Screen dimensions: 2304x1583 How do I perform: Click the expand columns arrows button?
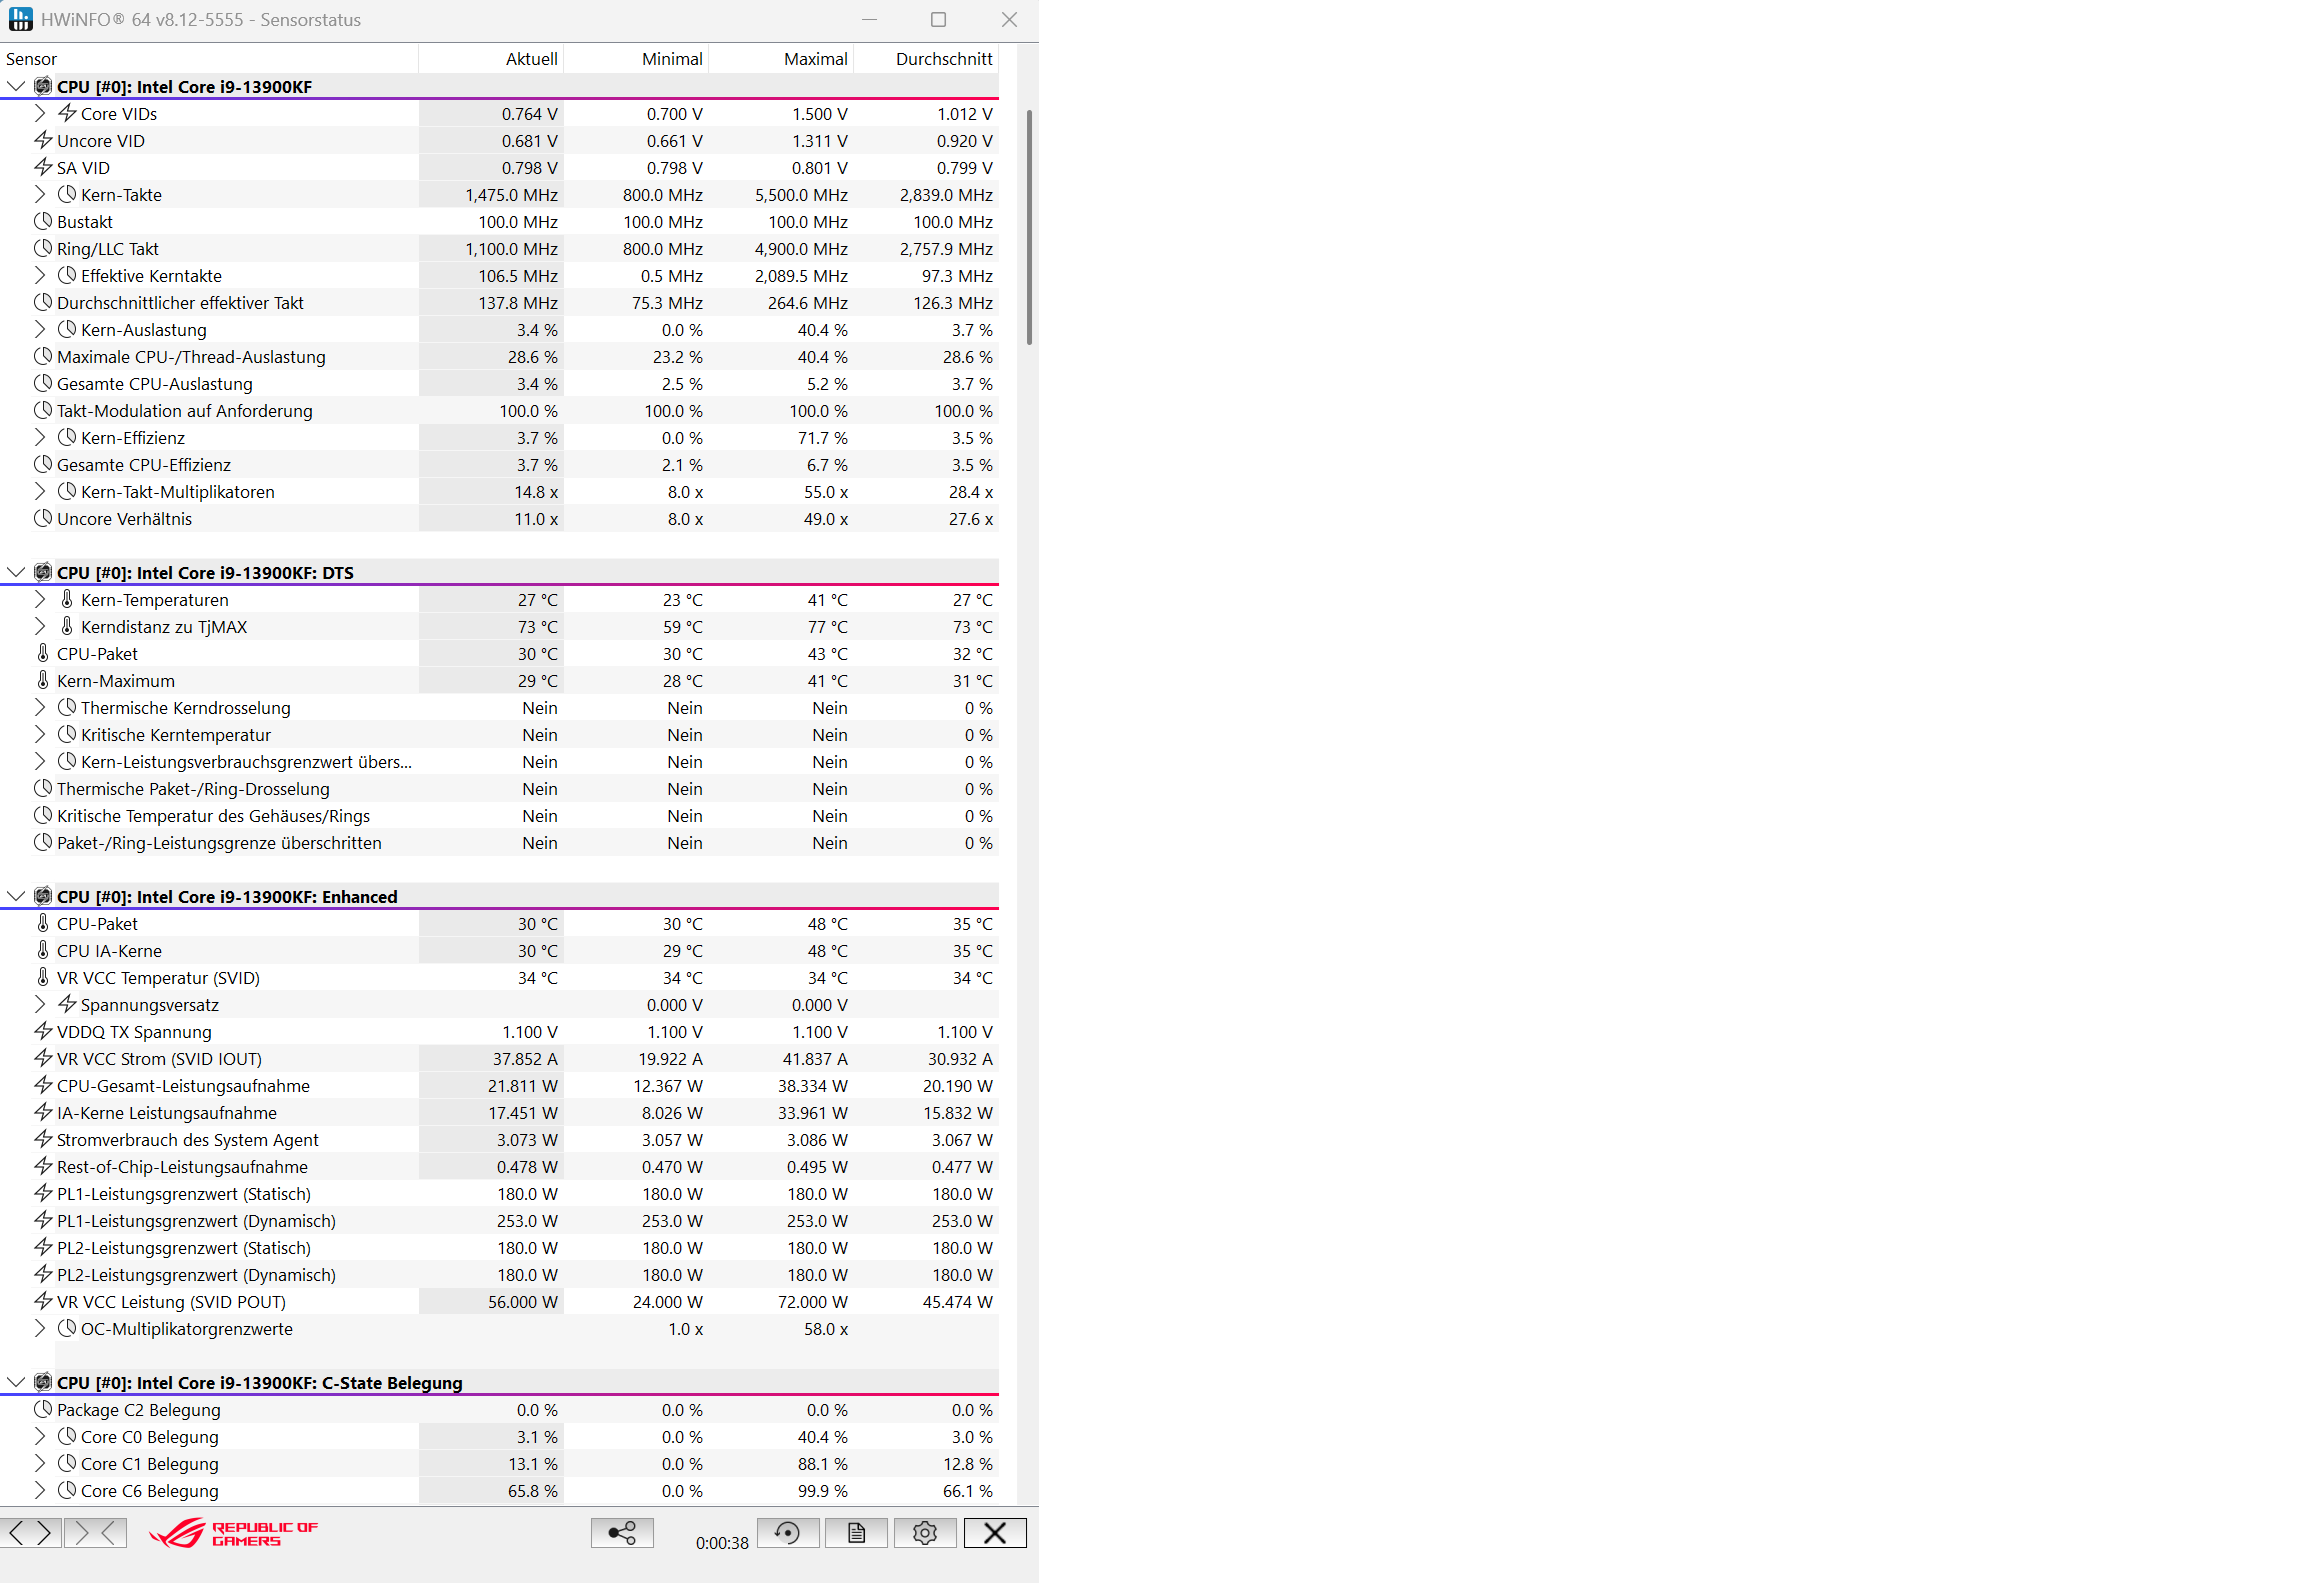[x=30, y=1533]
